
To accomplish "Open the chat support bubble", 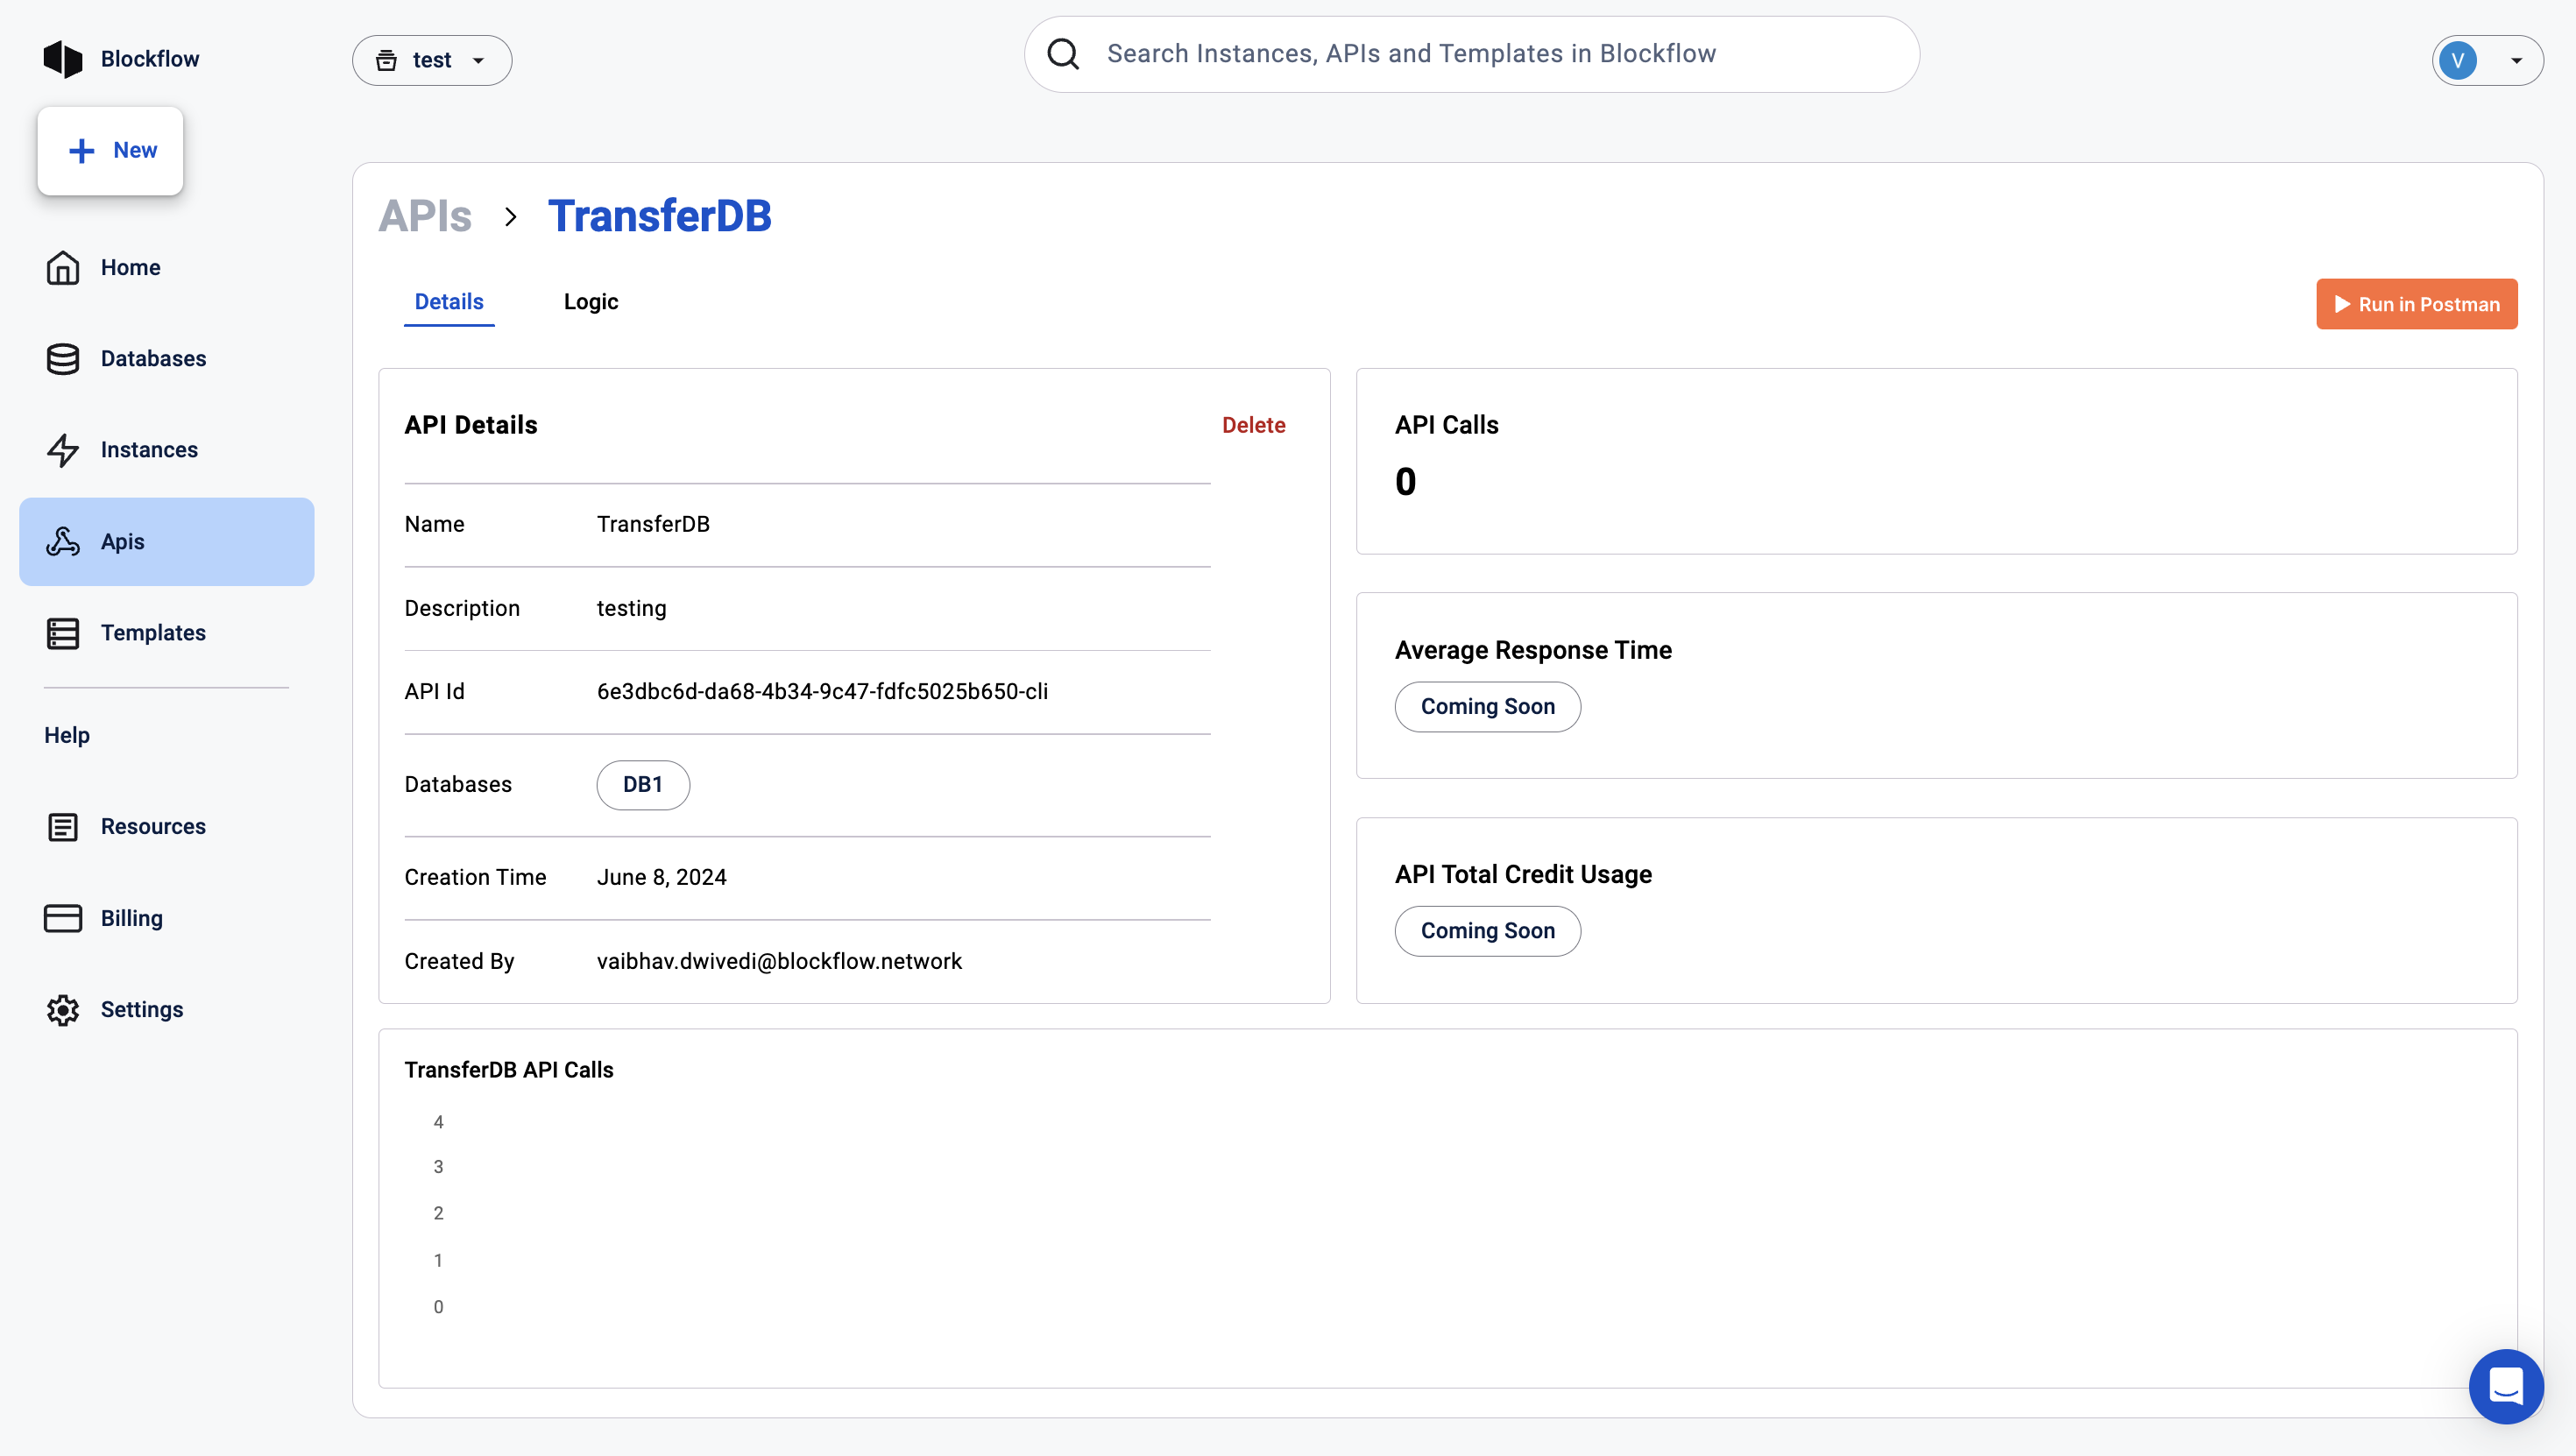I will tap(2505, 1386).
